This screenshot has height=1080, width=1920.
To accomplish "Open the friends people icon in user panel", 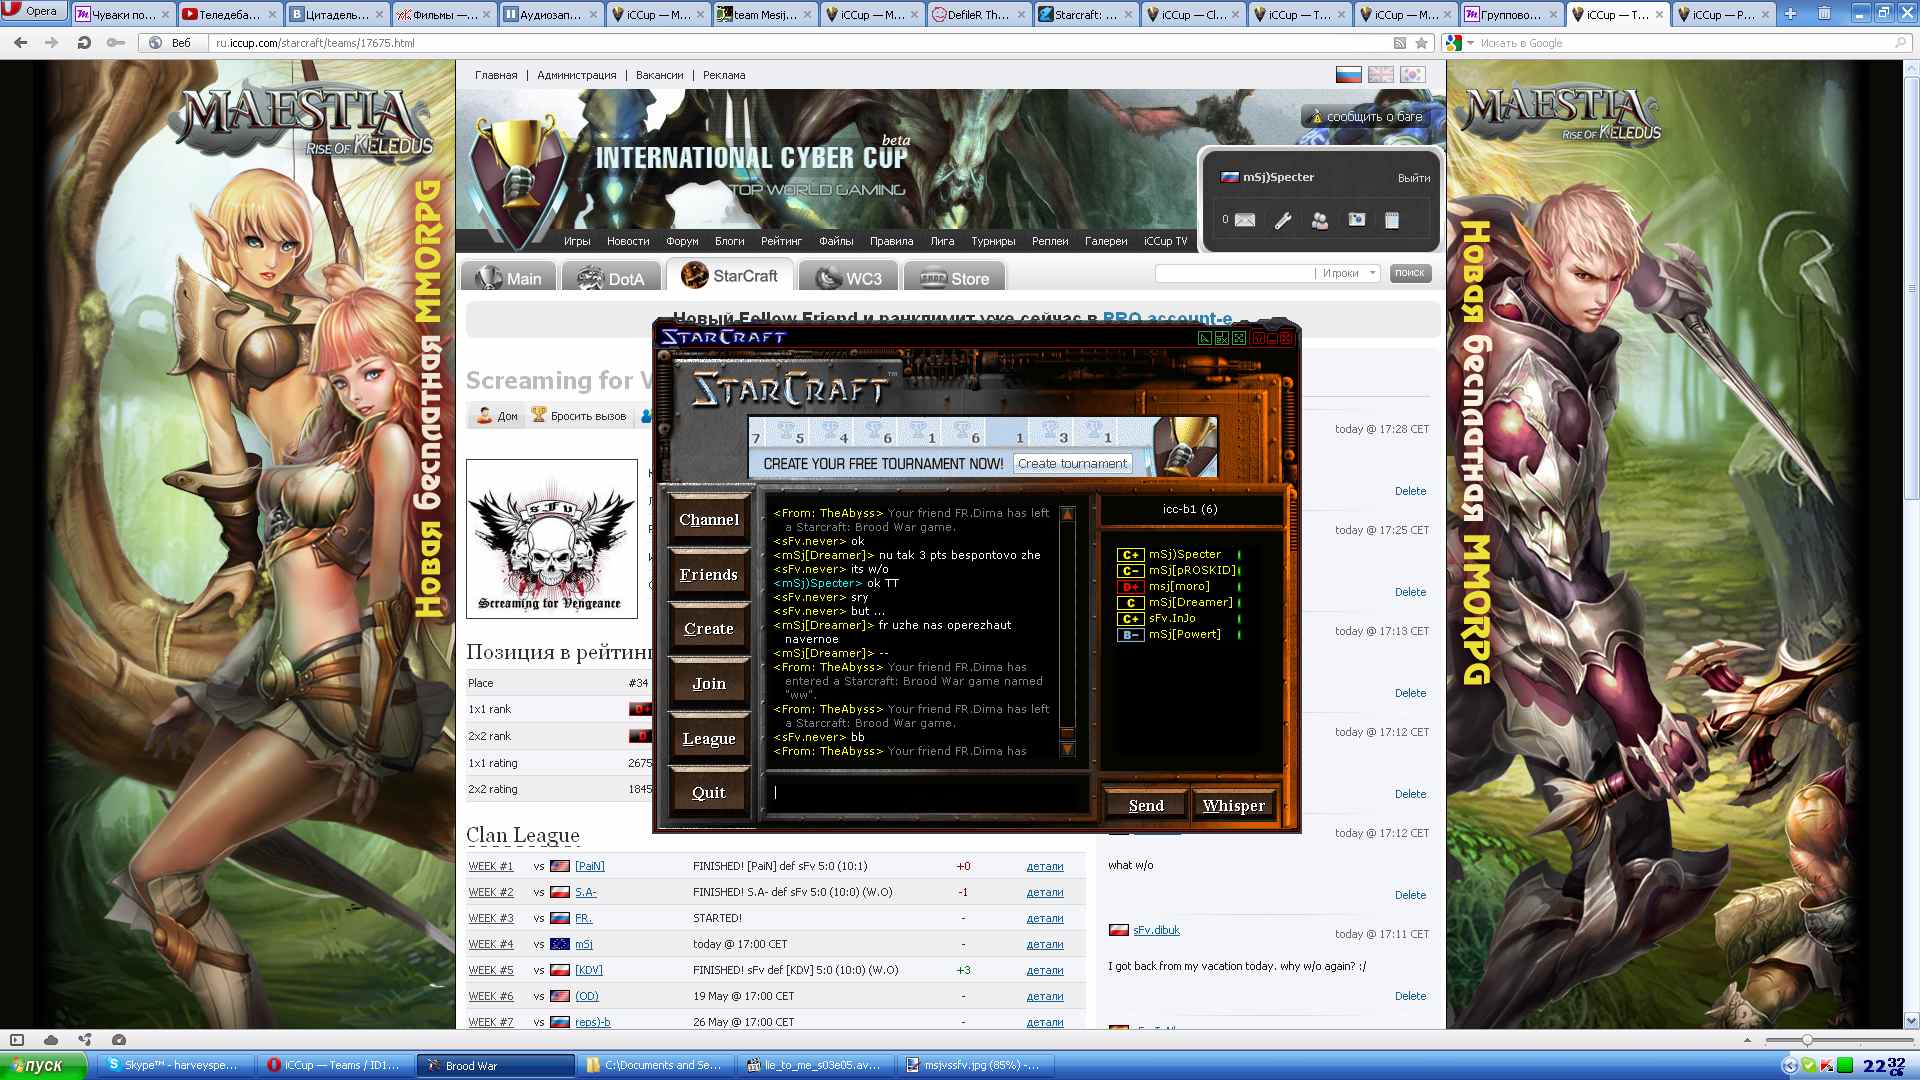I will click(x=1320, y=220).
